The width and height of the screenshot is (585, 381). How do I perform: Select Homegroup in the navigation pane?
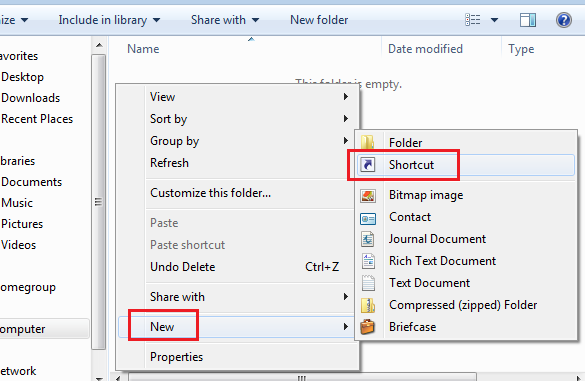tap(28, 287)
